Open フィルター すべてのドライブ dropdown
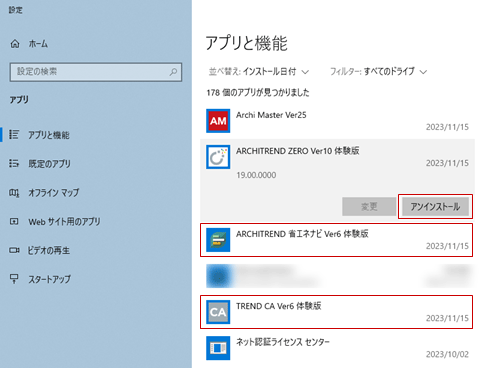 pyautogui.click(x=378, y=71)
